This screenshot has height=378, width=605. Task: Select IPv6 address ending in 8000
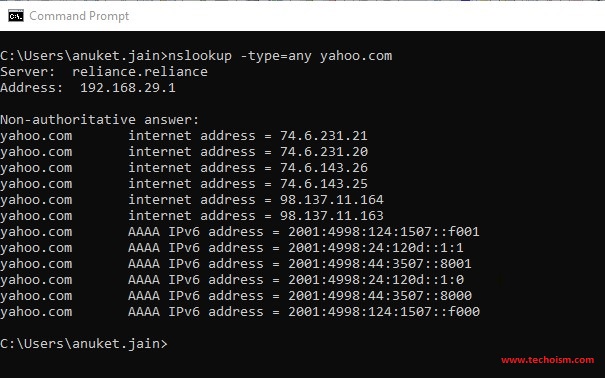point(380,296)
